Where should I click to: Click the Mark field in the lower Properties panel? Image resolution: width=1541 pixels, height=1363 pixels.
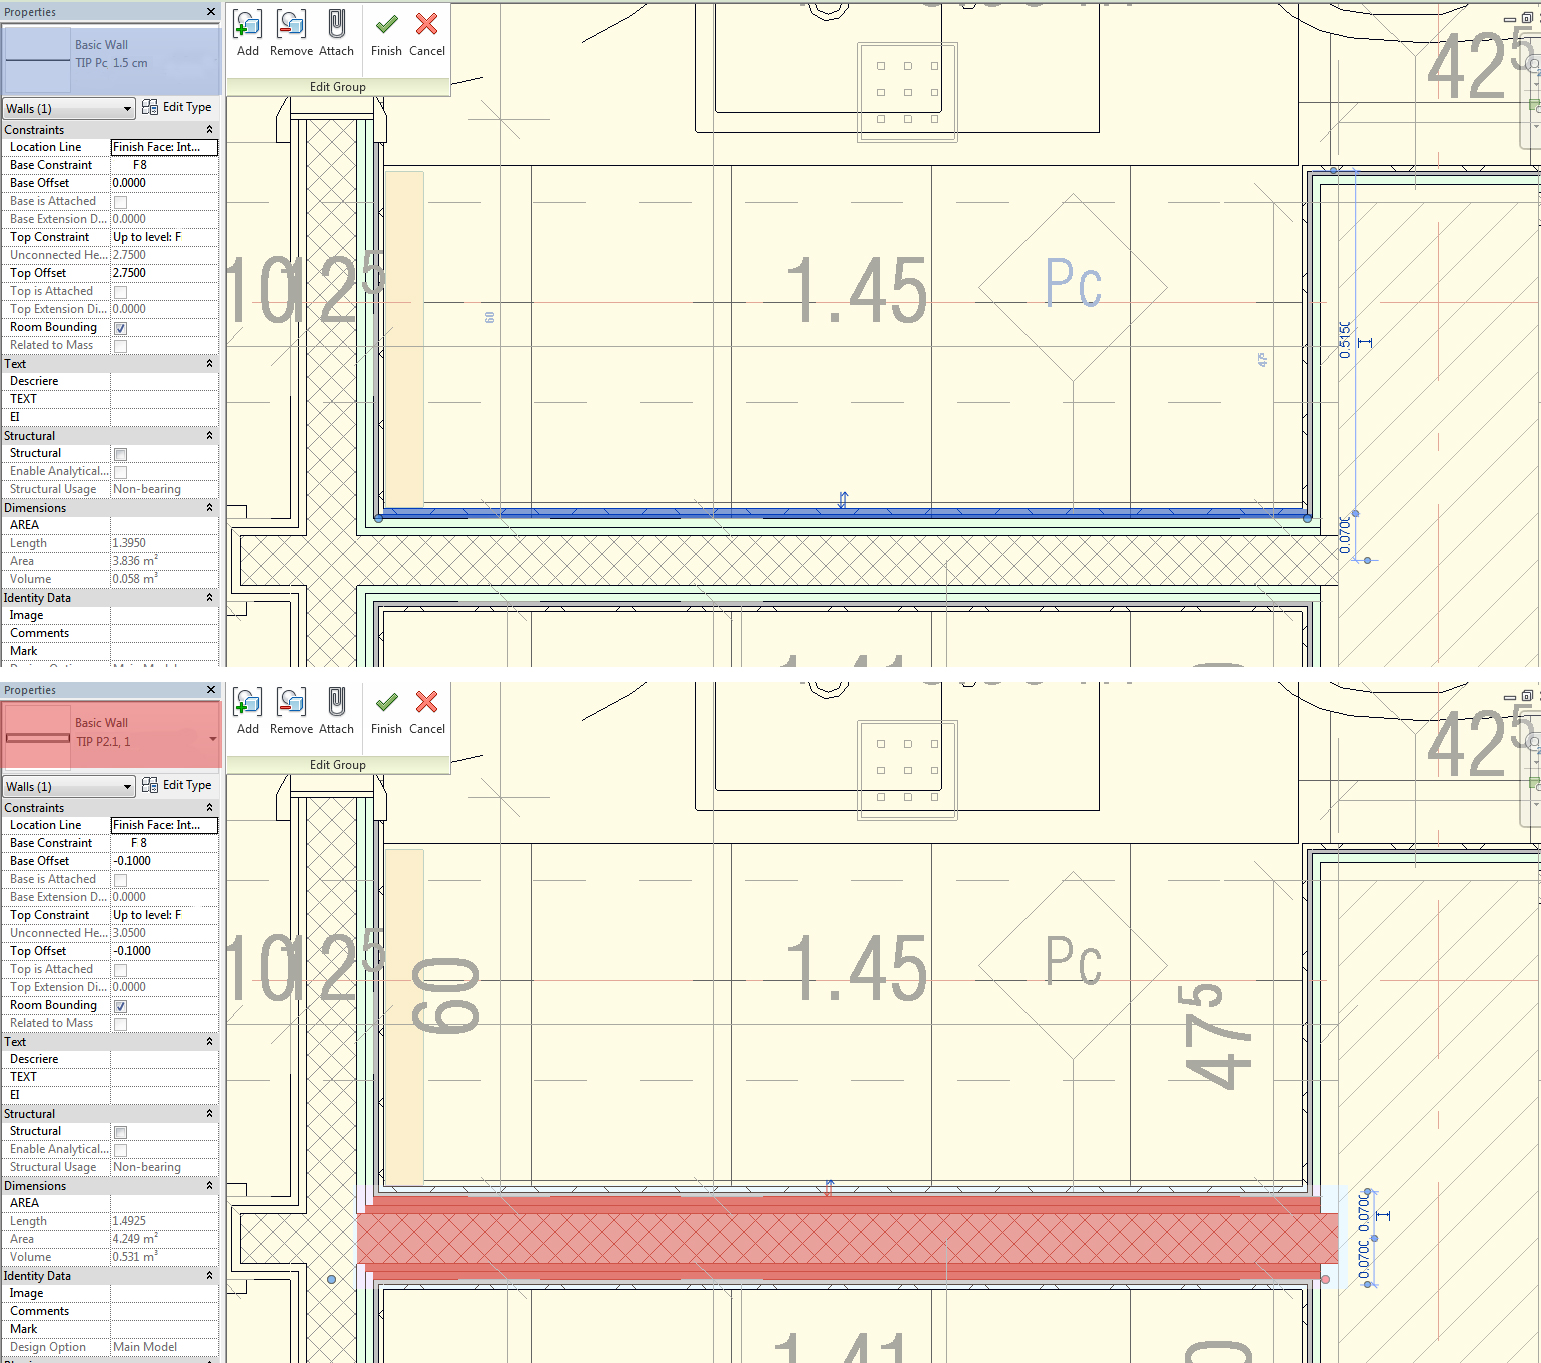click(164, 1329)
